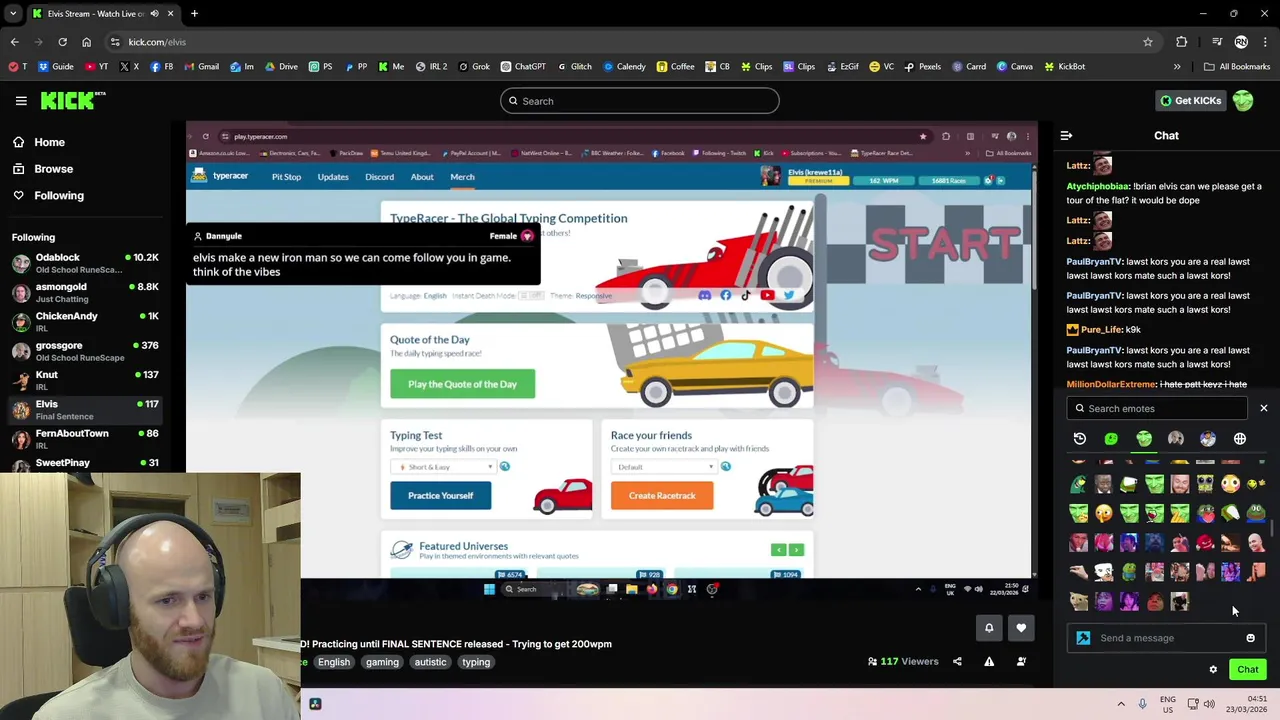Open Short & Easy typing test dropdown

(x=446, y=467)
